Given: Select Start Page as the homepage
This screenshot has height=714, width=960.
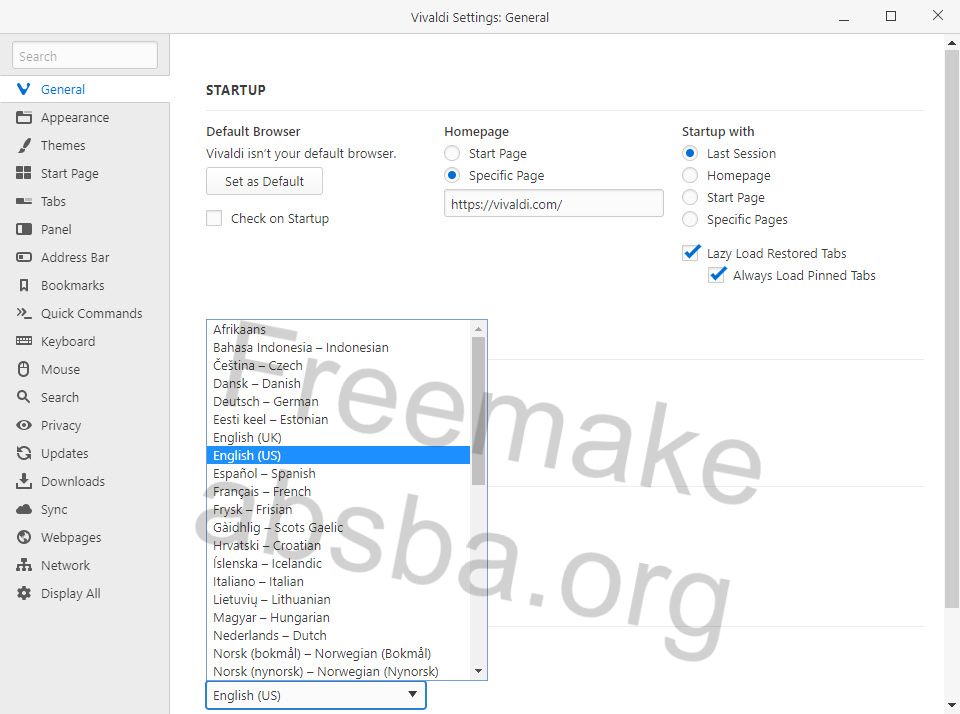Looking at the screenshot, I should [452, 153].
